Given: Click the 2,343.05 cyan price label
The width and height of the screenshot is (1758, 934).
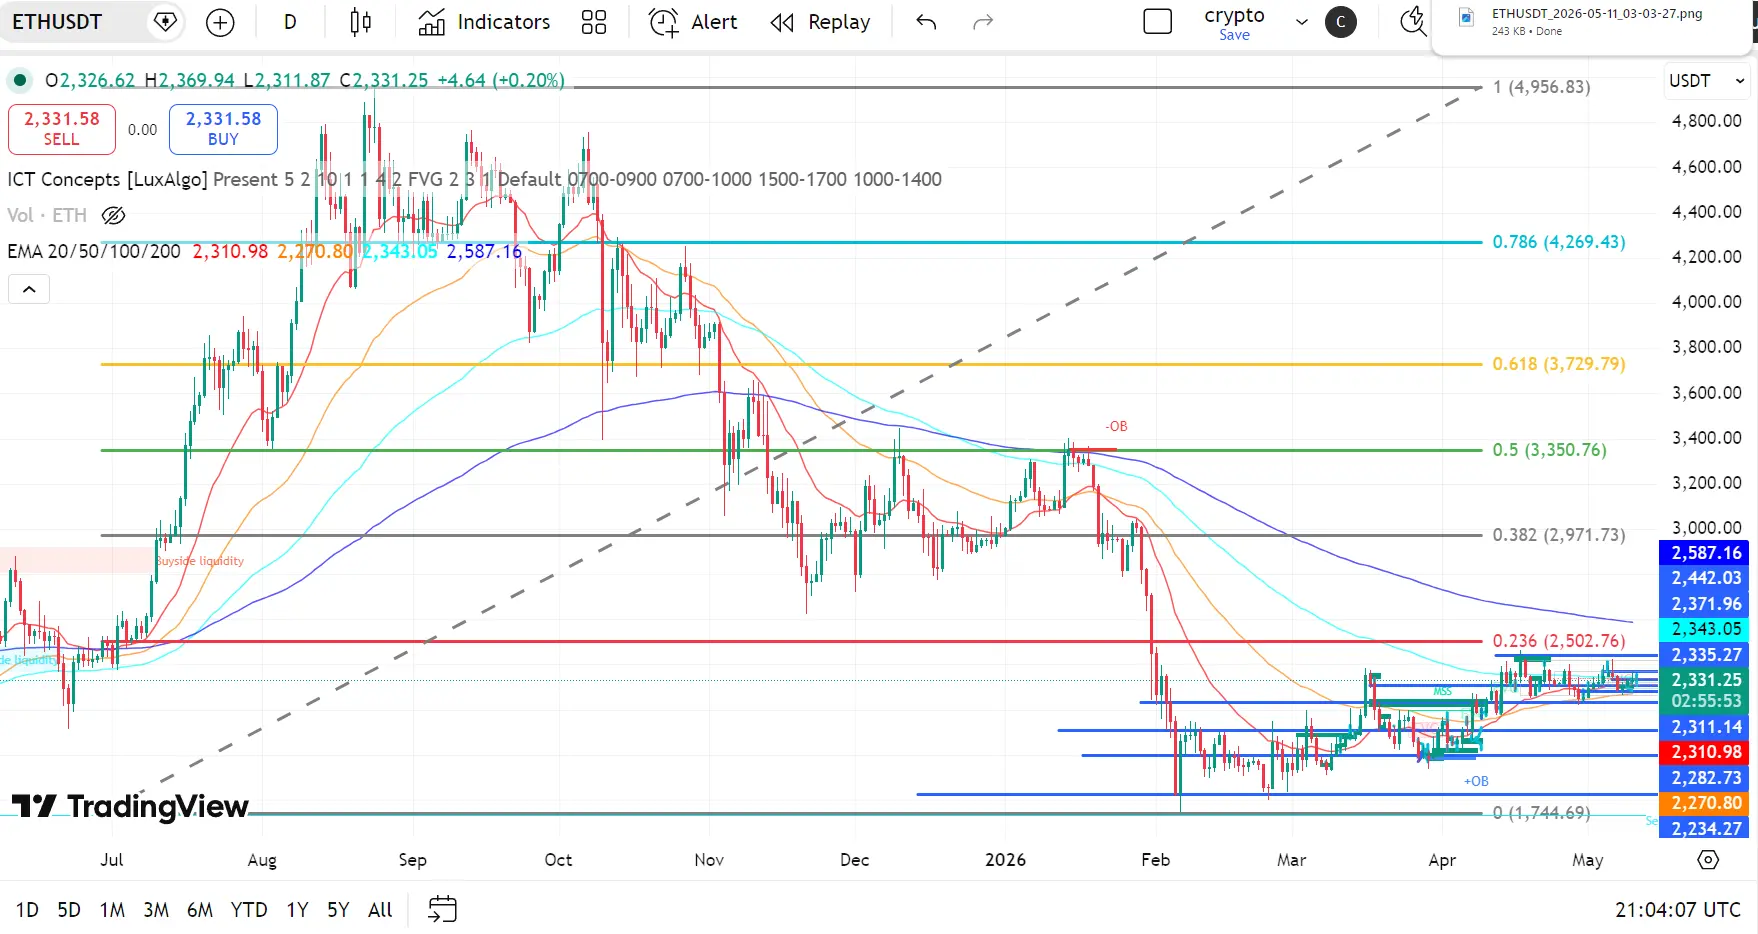Looking at the screenshot, I should 1706,629.
